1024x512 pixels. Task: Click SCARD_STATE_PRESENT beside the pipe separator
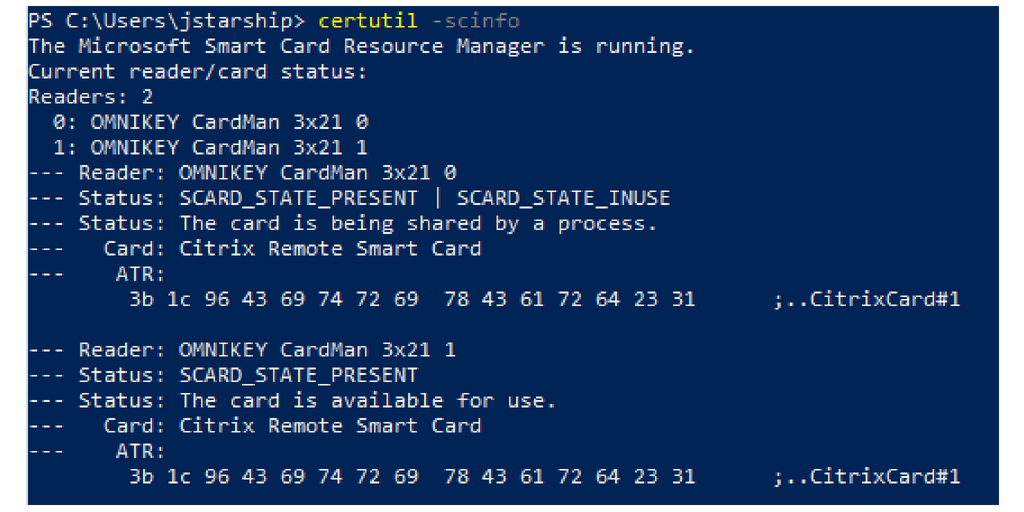(298, 198)
